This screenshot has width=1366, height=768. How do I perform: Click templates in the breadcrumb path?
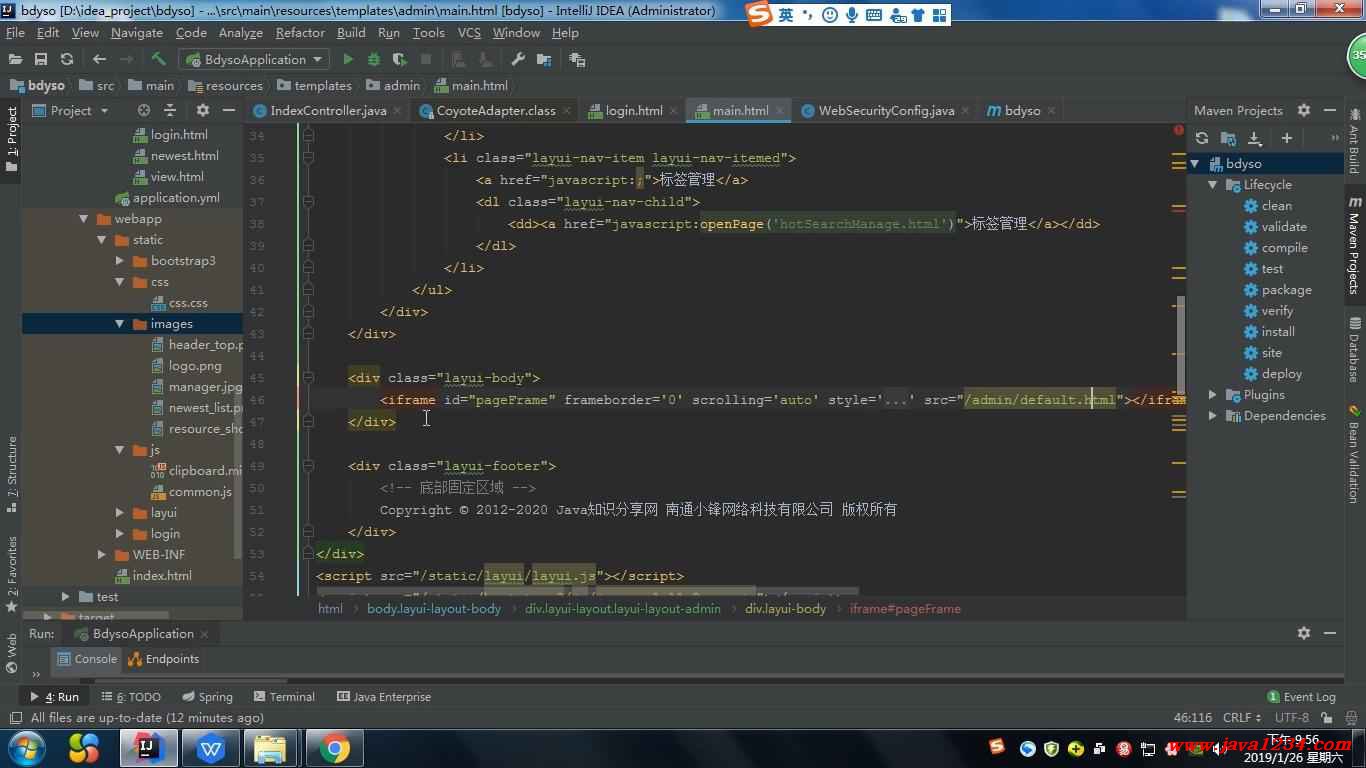tap(314, 85)
